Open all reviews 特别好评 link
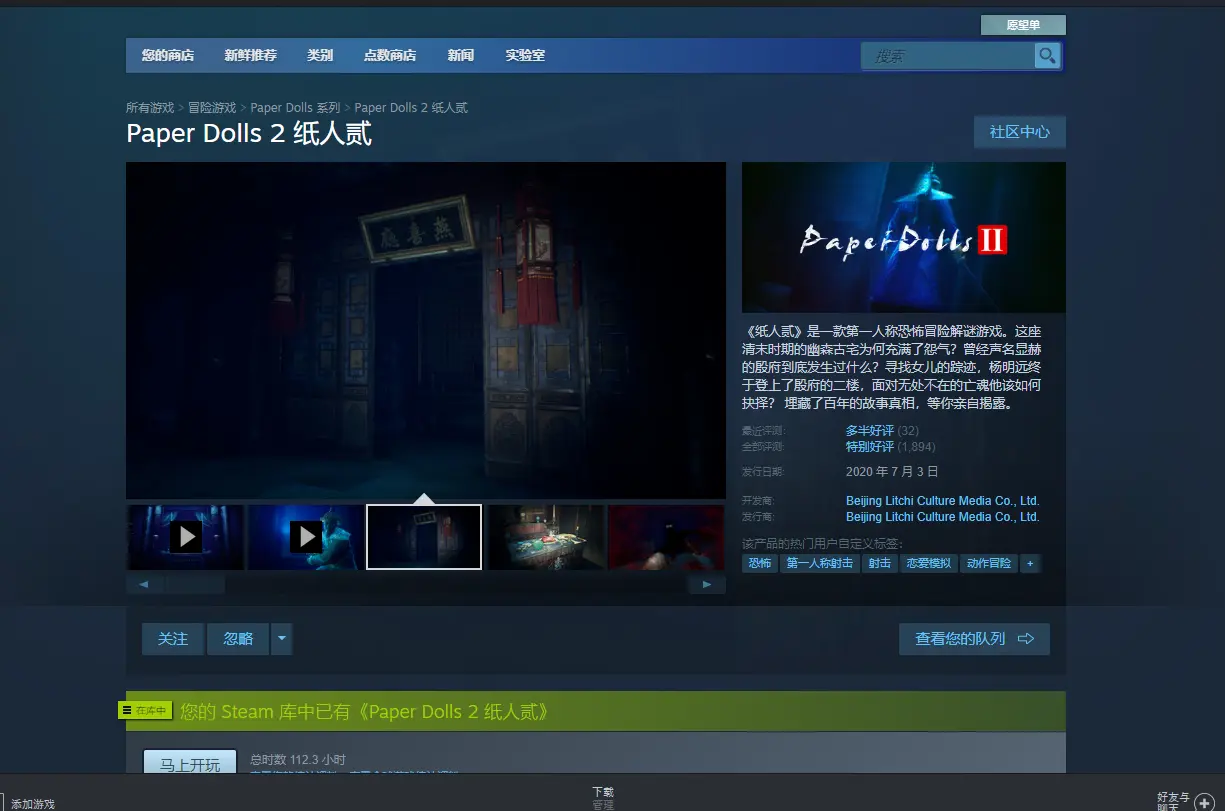 point(870,447)
